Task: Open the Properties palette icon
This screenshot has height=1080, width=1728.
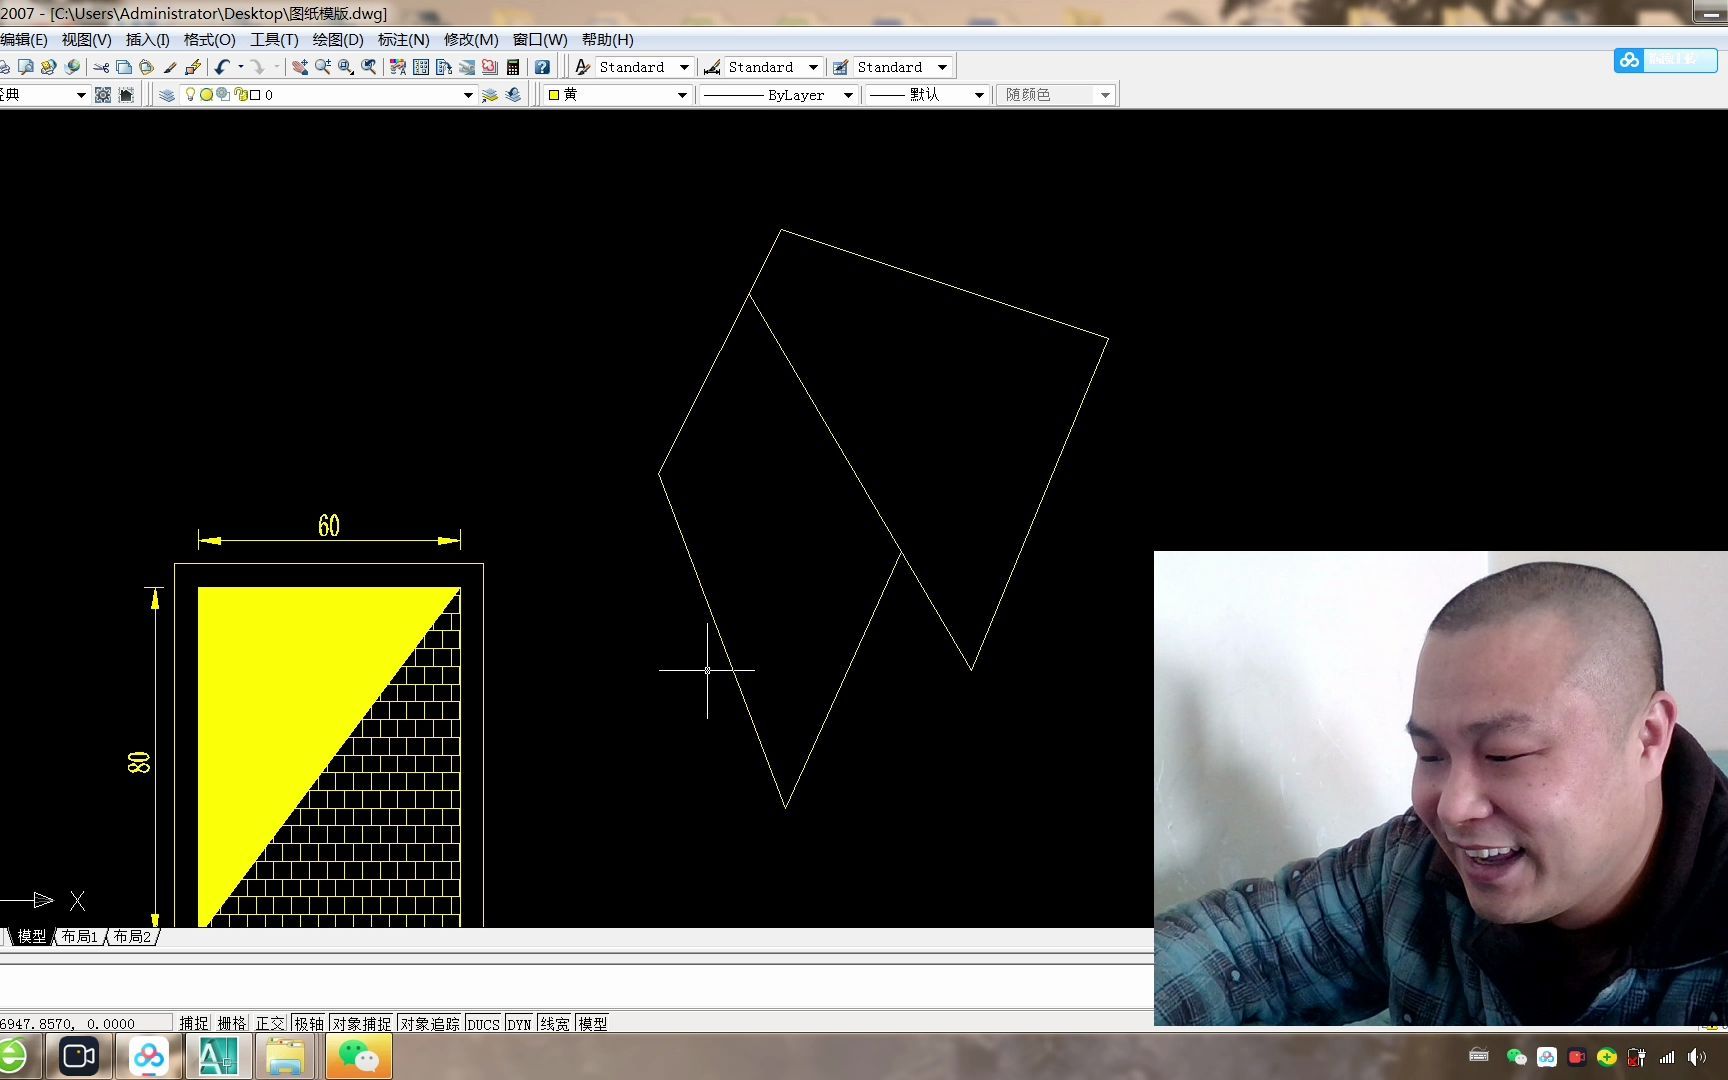Action: tap(398, 67)
